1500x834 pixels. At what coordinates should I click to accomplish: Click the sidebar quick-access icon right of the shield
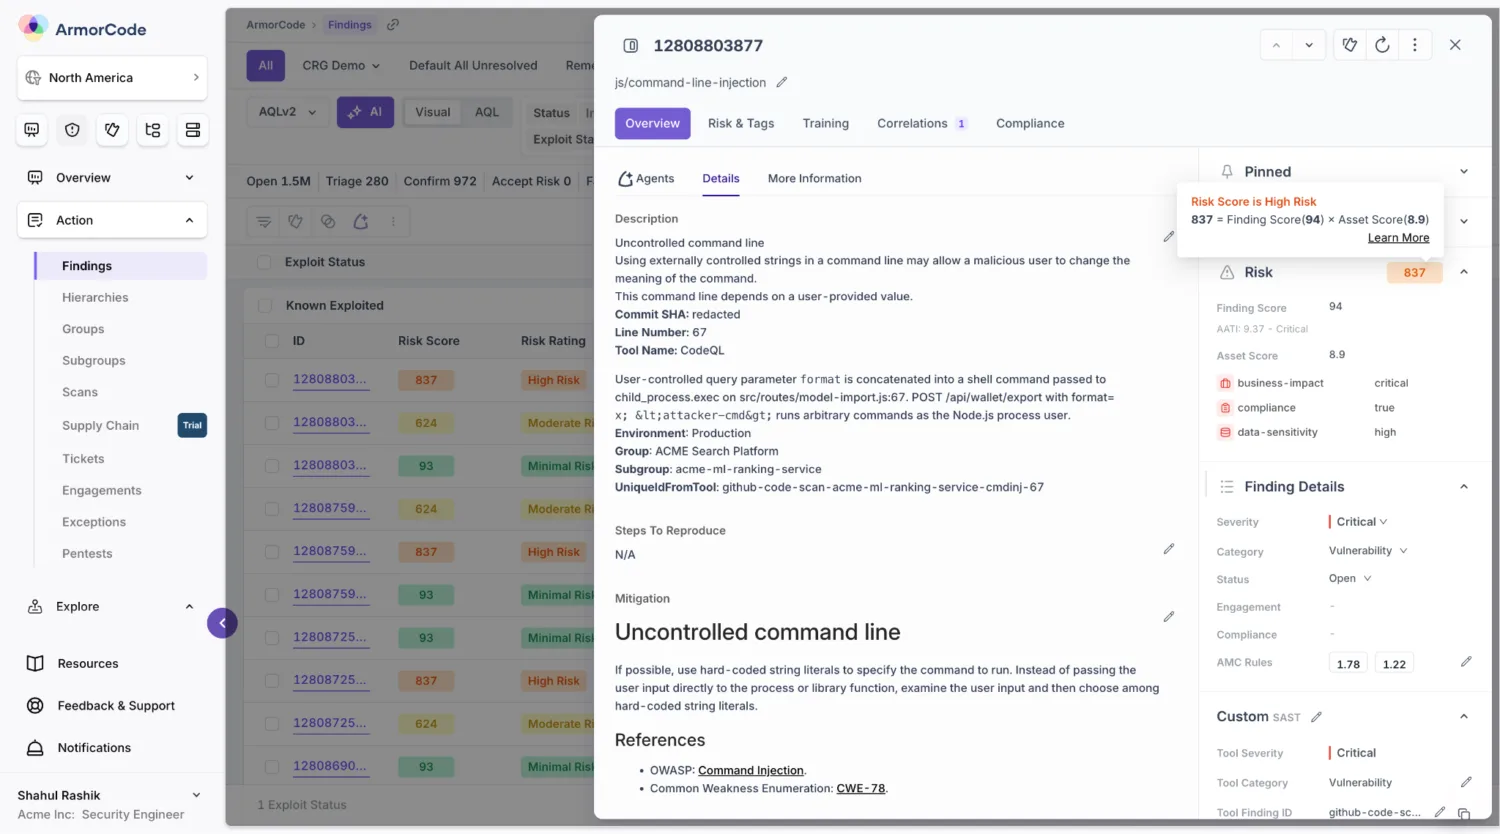112,130
